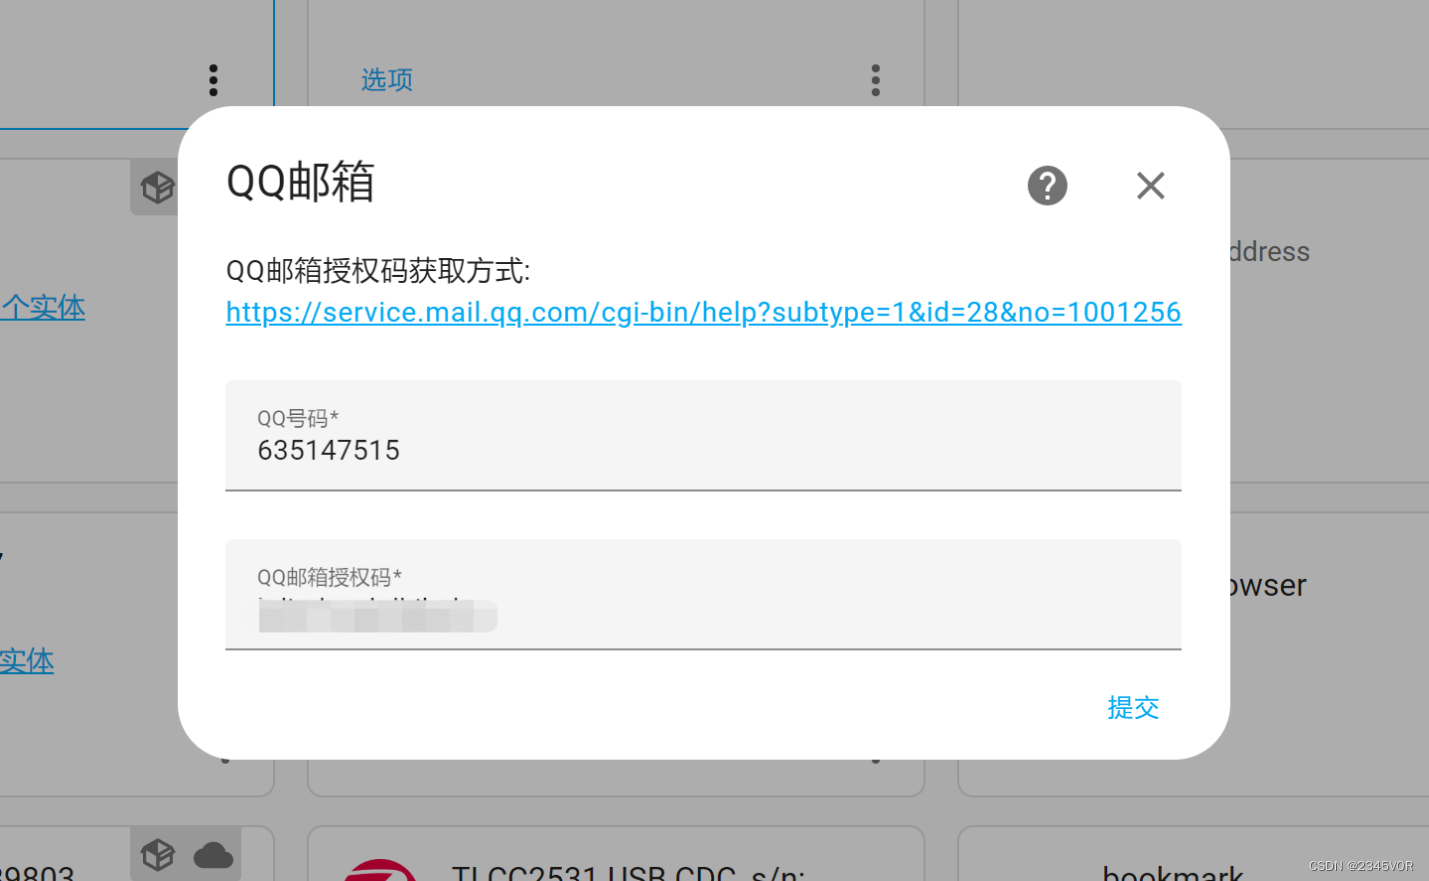Click the 实体 link on the left card
This screenshot has width=1429, height=881.
point(27,661)
